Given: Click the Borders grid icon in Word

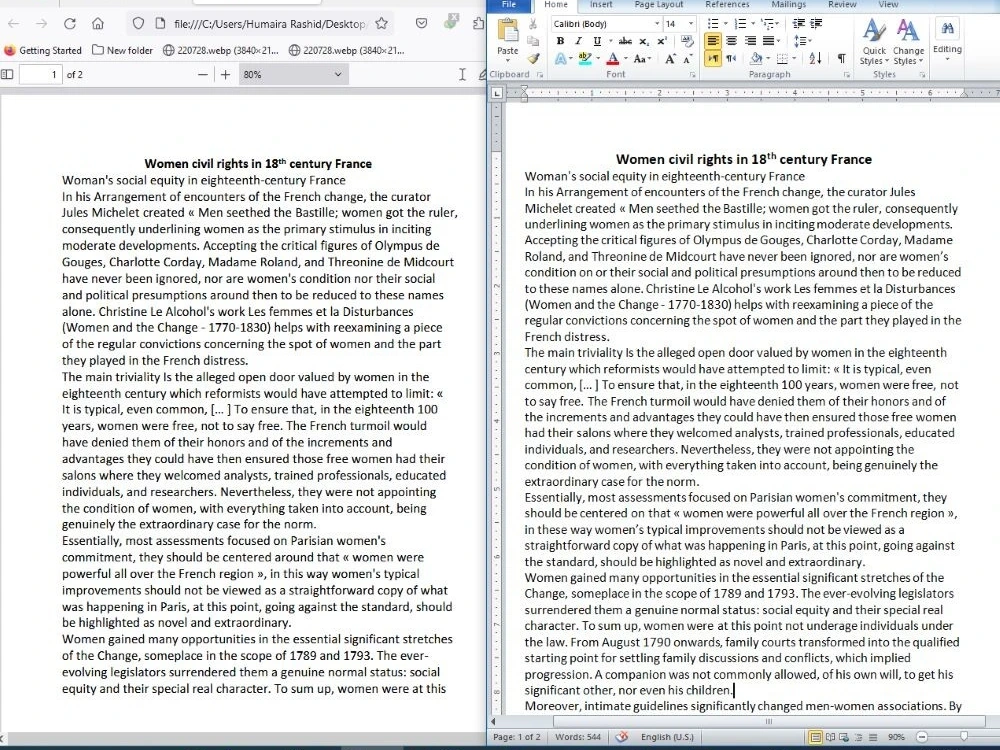Looking at the screenshot, I should click(782, 59).
